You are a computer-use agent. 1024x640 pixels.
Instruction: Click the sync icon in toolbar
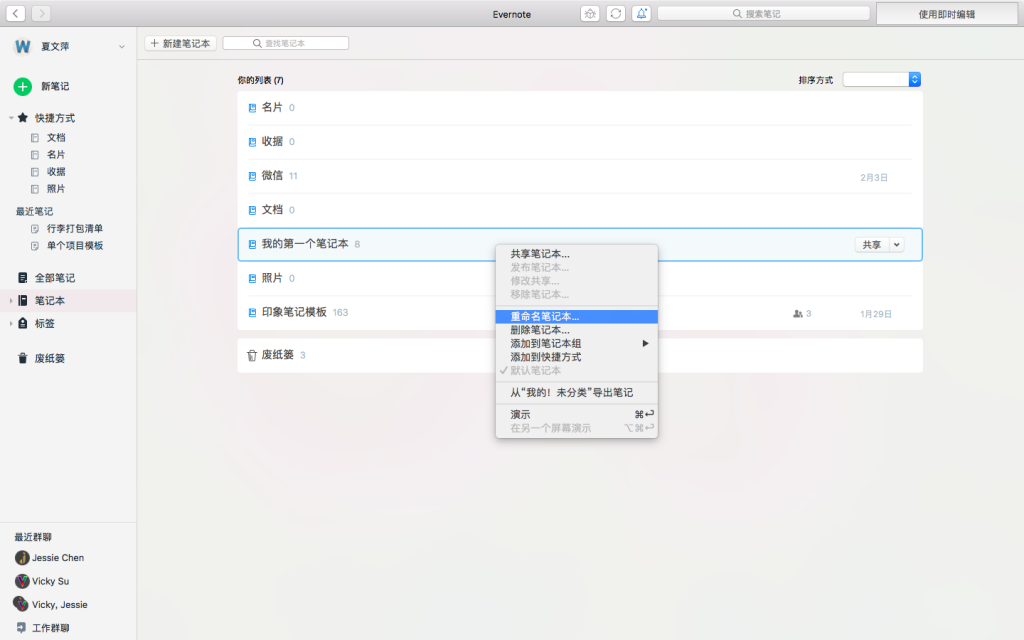(615, 14)
